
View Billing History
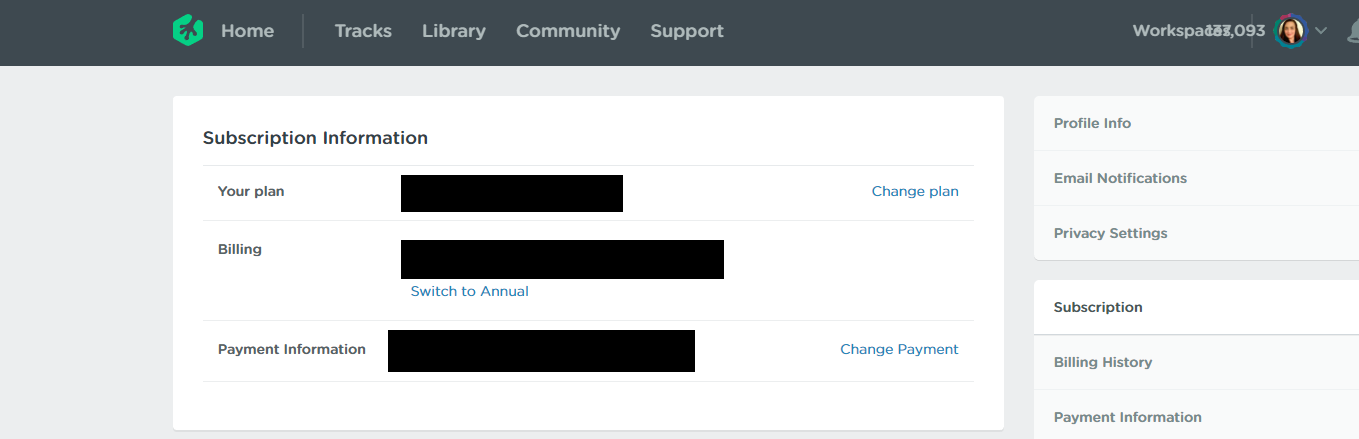point(1103,362)
